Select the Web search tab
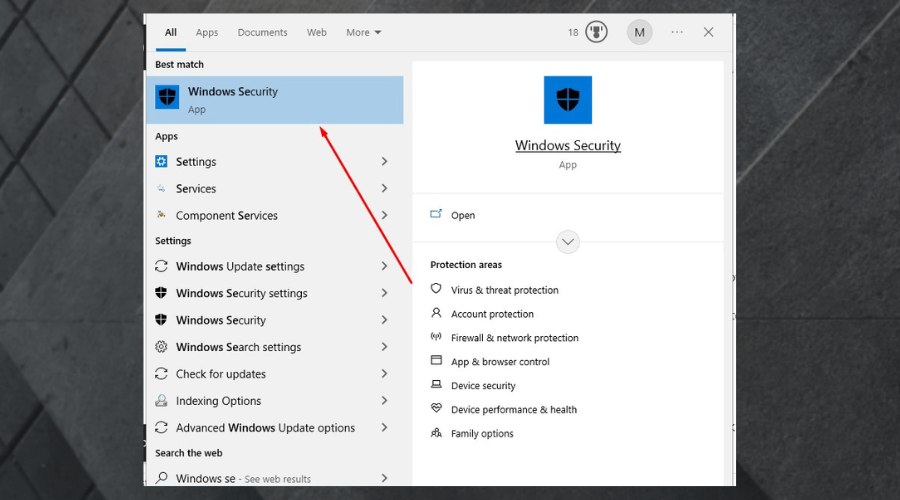This screenshot has width=900, height=500. (x=316, y=33)
